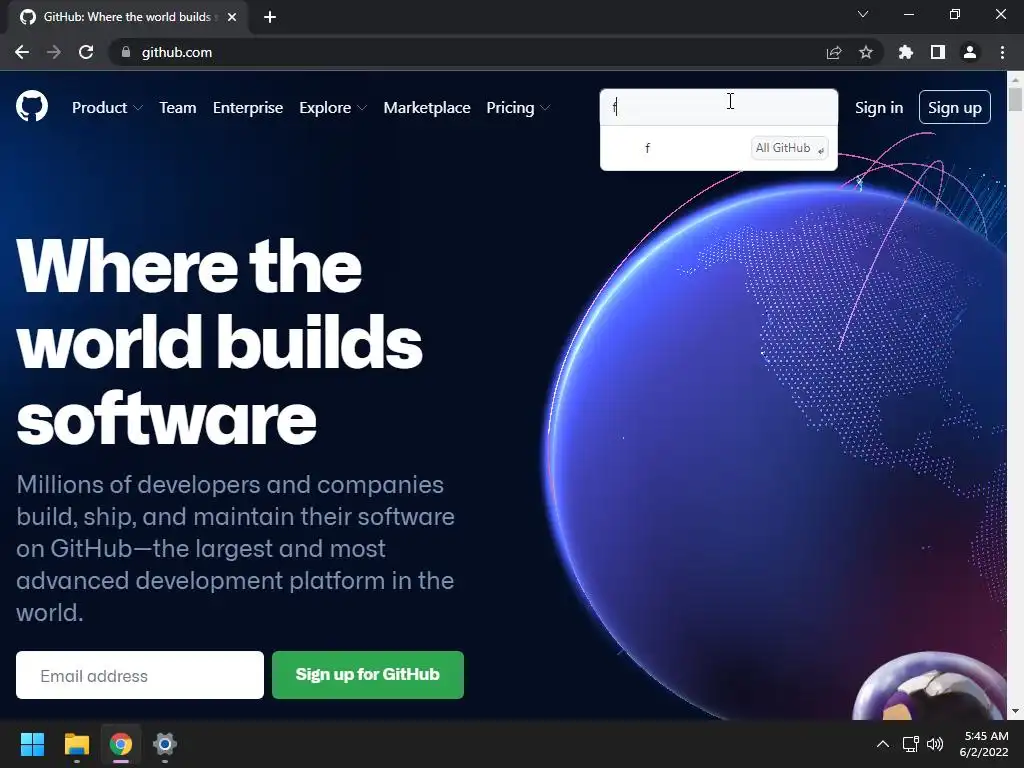Open the tab search chevron
The image size is (1024, 768).
coord(863,14)
